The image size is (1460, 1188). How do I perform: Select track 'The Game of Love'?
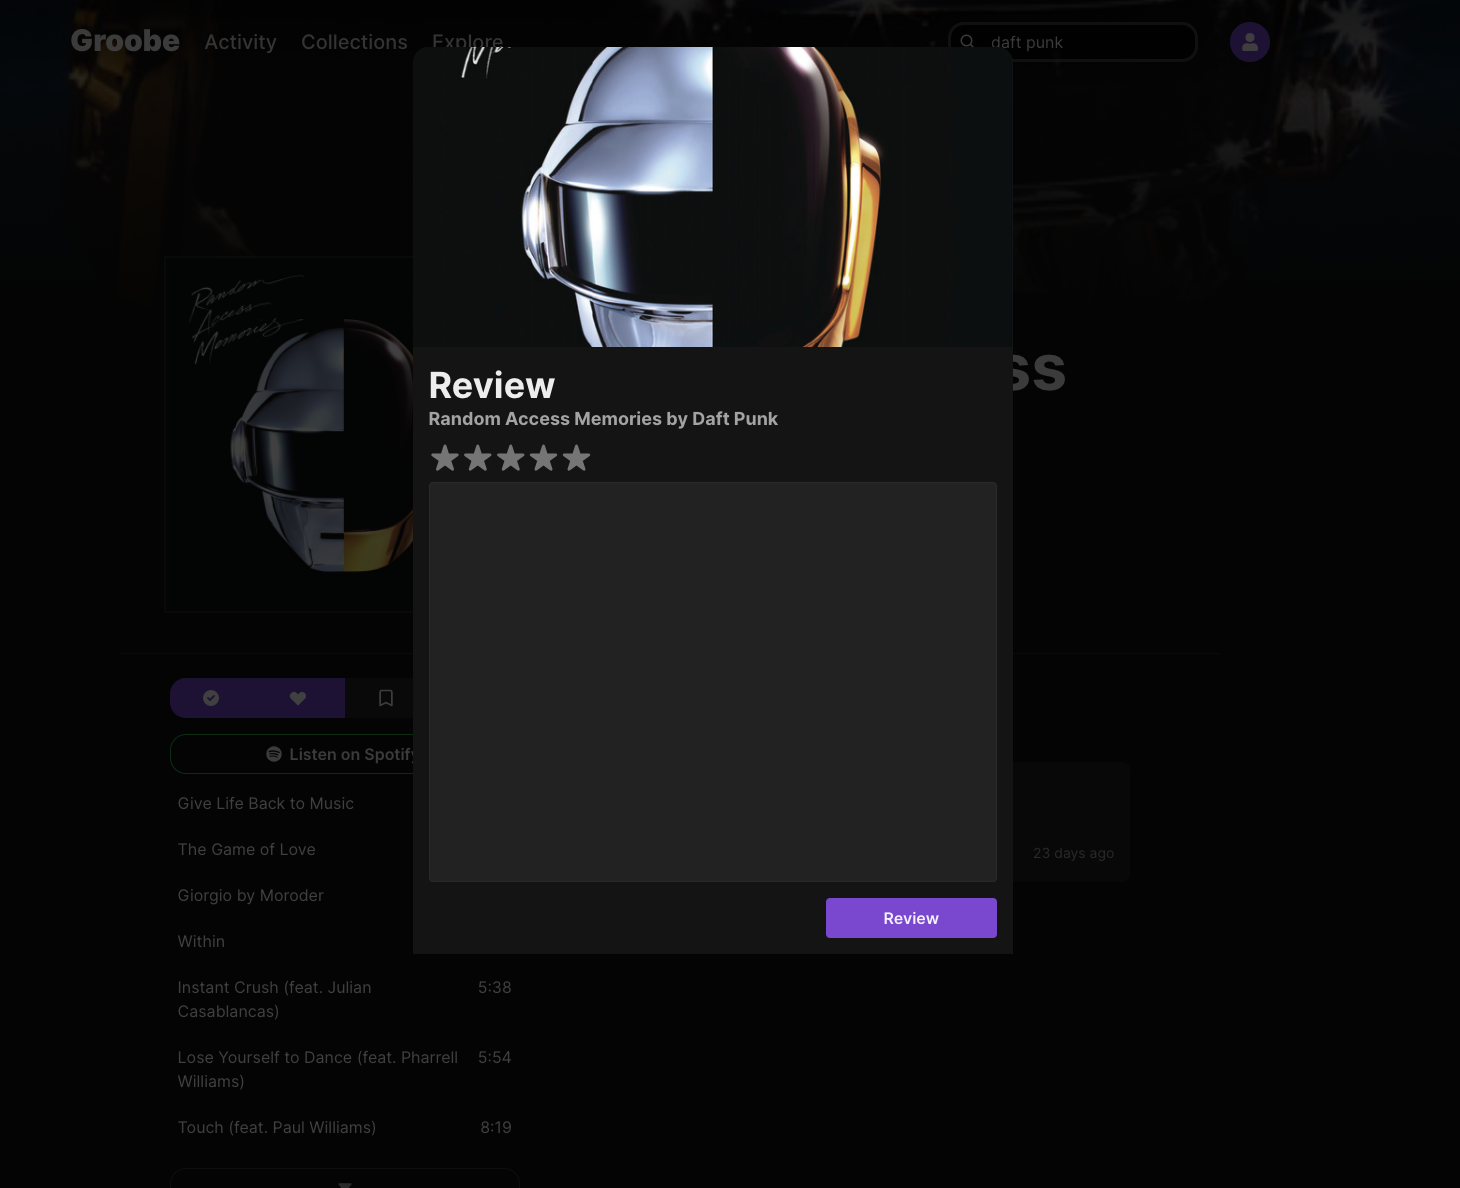tap(247, 850)
